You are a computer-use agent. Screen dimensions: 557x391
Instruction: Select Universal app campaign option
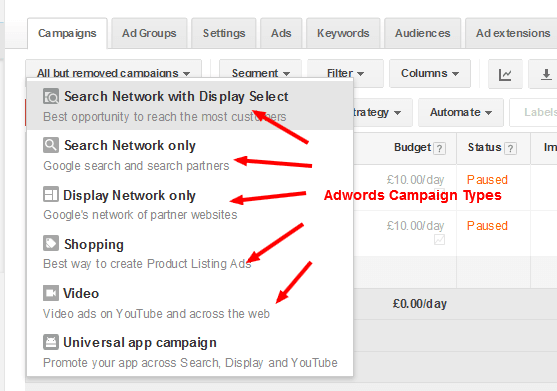[190, 352]
